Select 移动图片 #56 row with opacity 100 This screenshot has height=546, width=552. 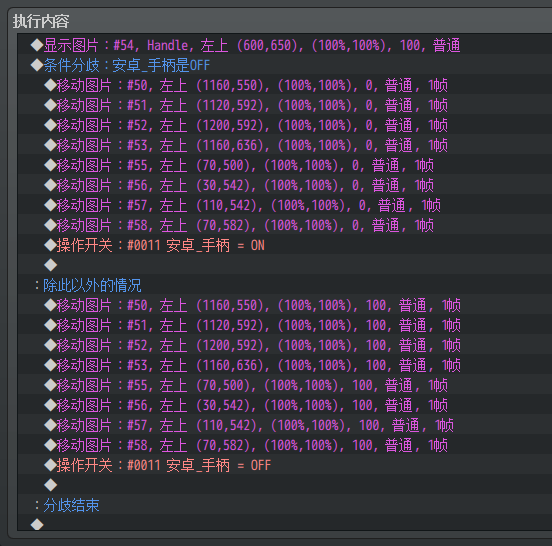[x=284, y=405]
